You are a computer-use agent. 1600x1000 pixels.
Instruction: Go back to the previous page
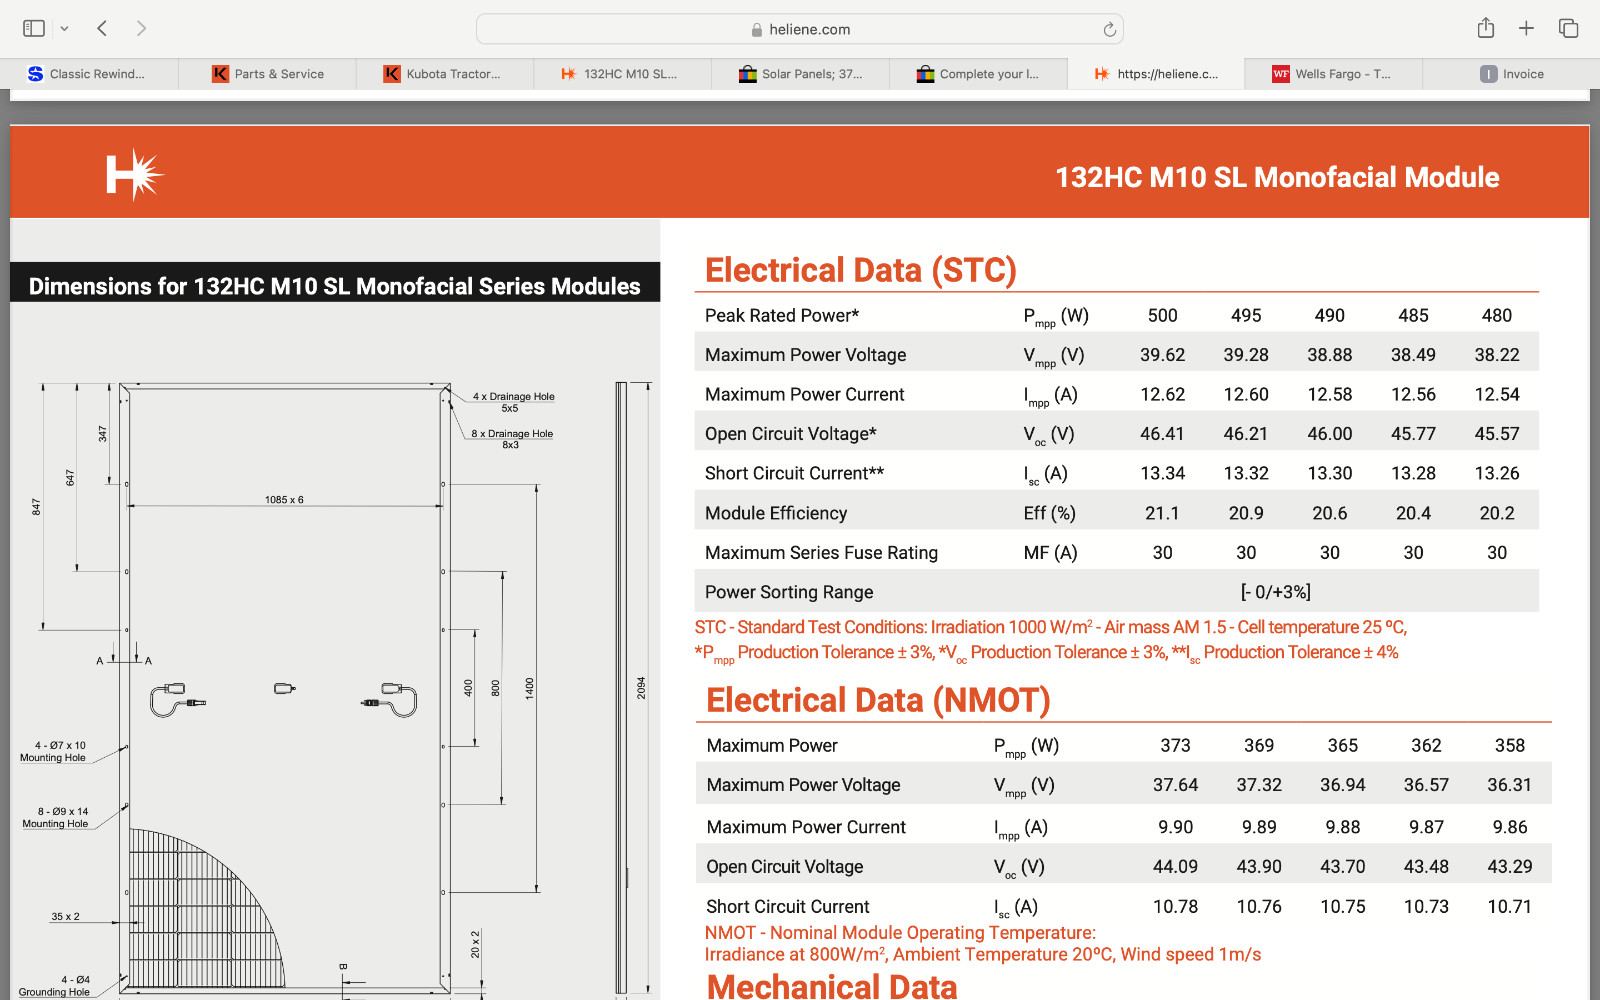102,28
